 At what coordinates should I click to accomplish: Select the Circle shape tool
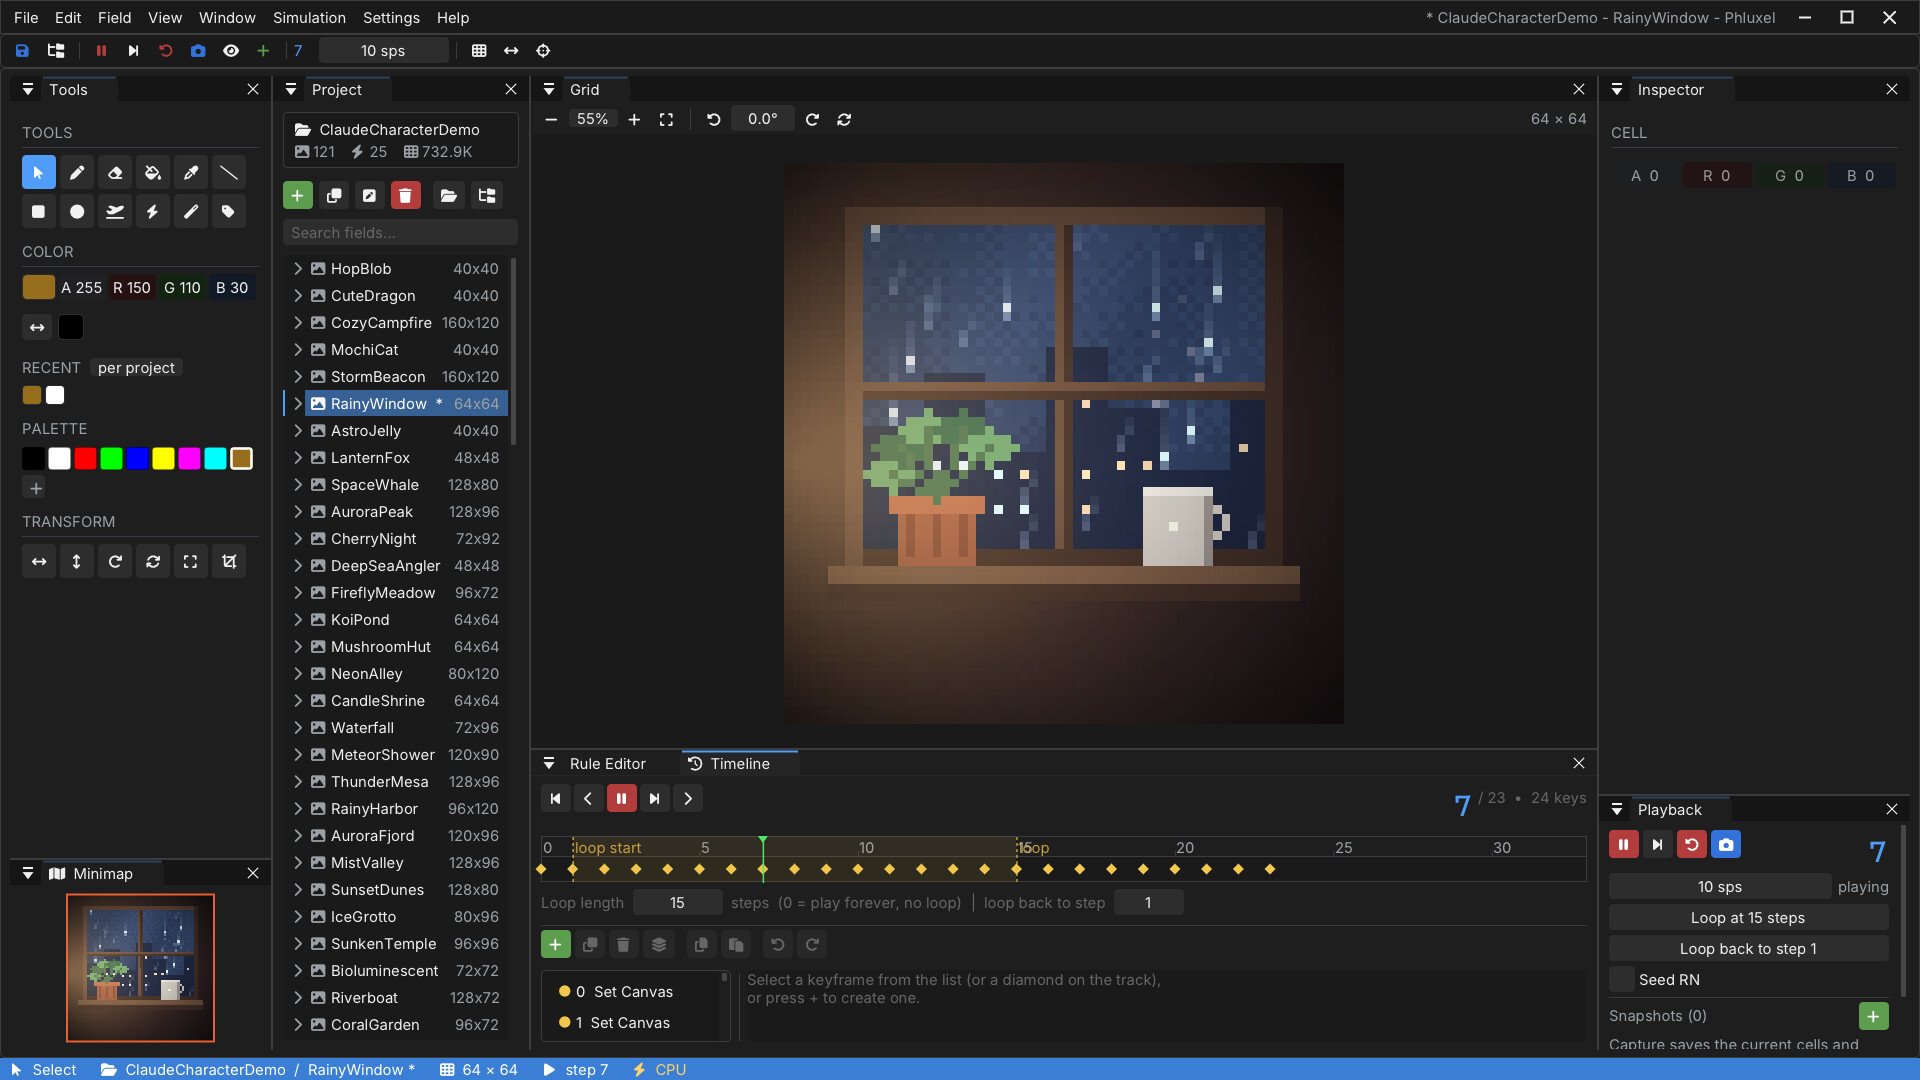coord(77,212)
